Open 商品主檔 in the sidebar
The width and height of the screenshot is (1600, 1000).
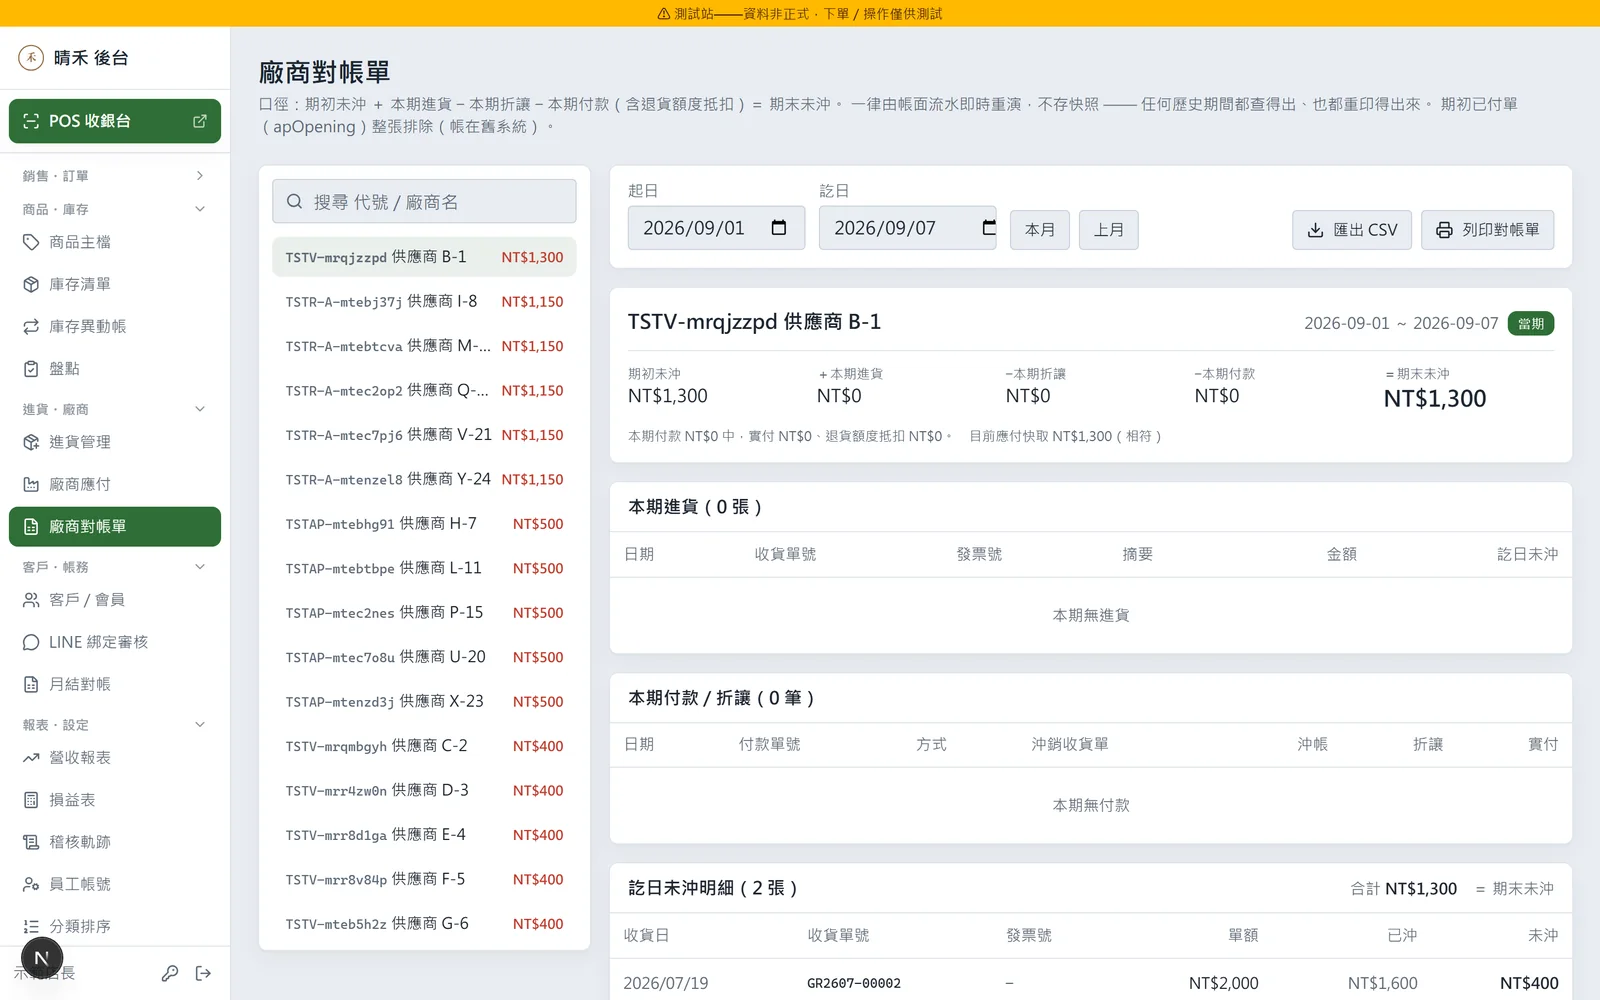tap(115, 242)
